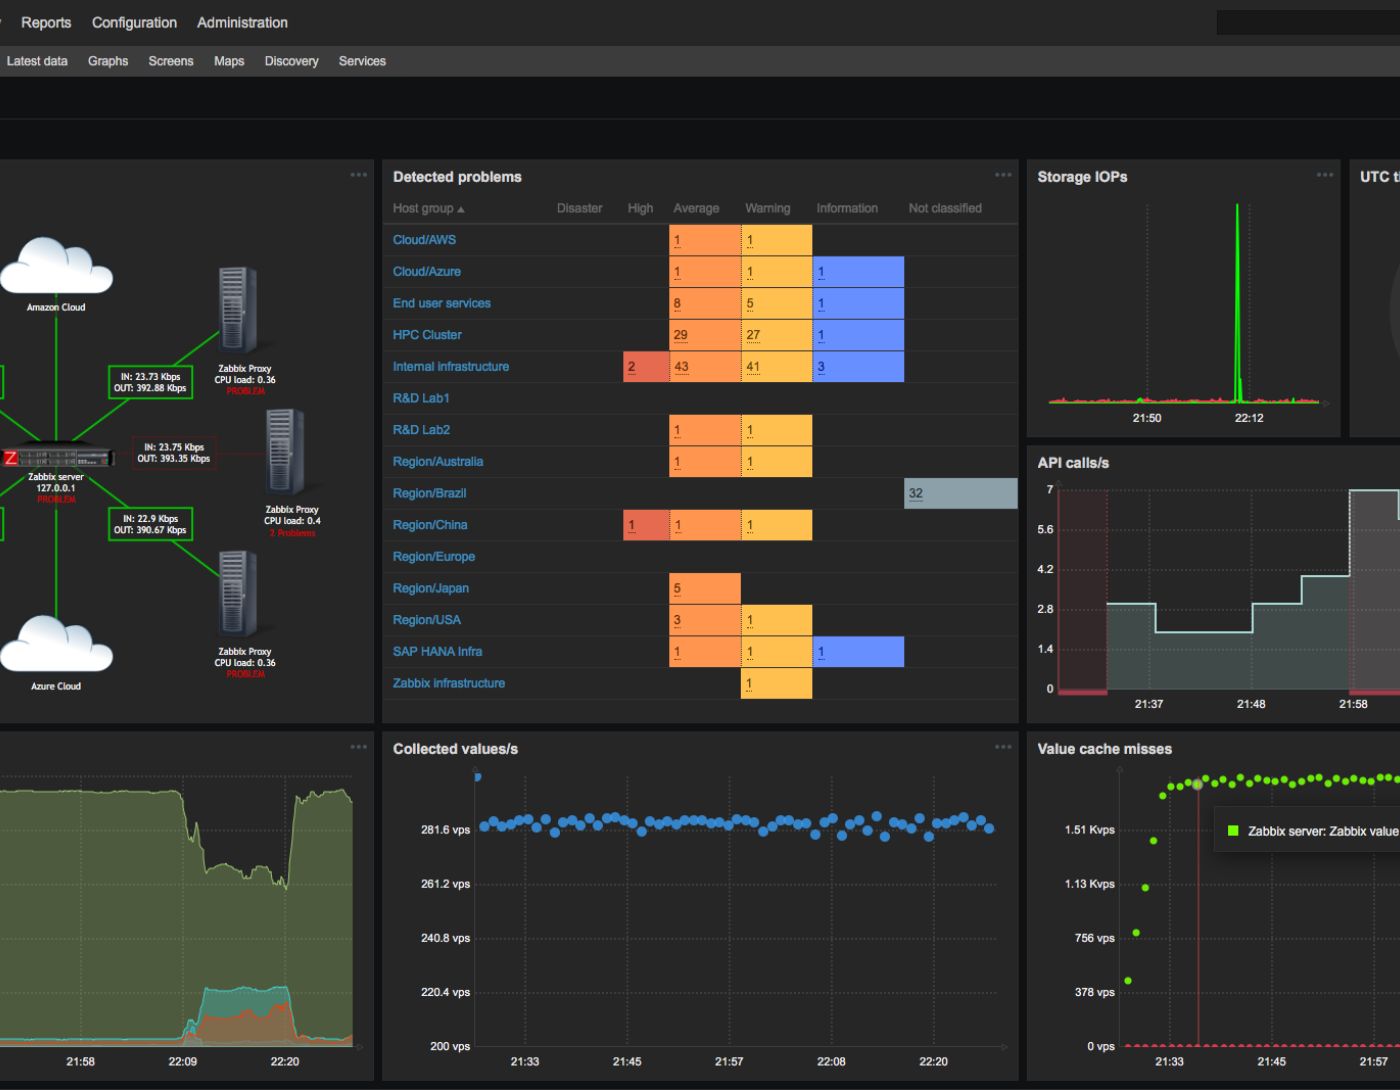Open Detected problems widget options menu
The image size is (1400, 1090).
[x=1003, y=175]
